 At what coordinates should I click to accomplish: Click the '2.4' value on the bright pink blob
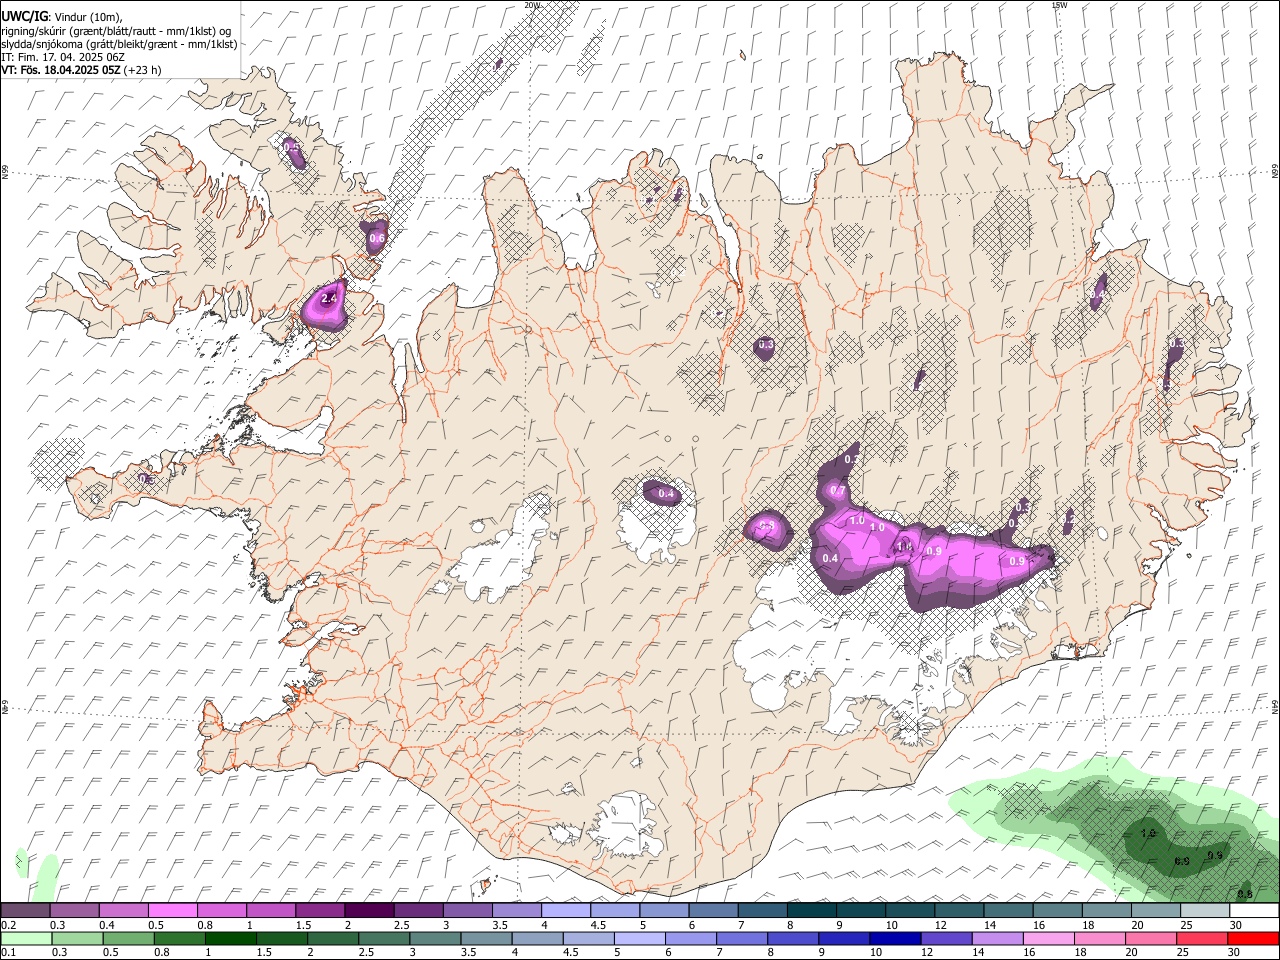329,298
